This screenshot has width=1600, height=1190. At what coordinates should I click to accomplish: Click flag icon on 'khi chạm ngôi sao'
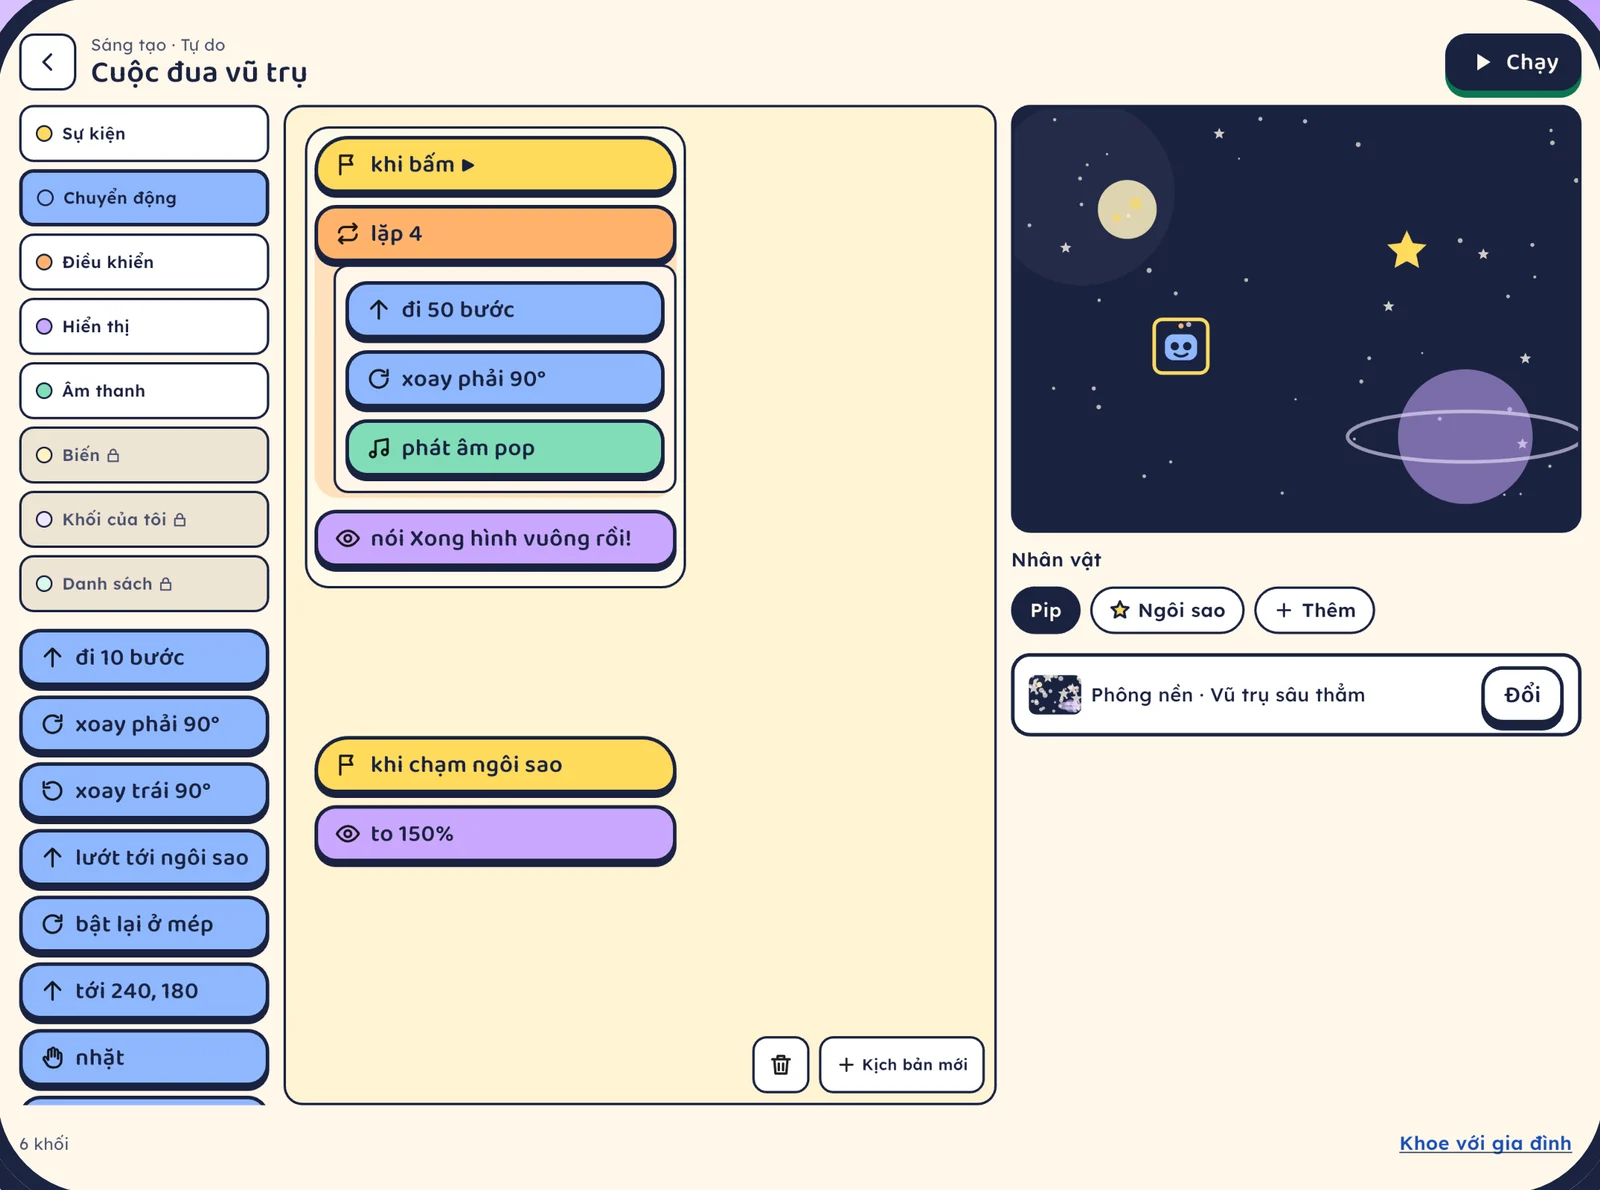click(x=346, y=764)
